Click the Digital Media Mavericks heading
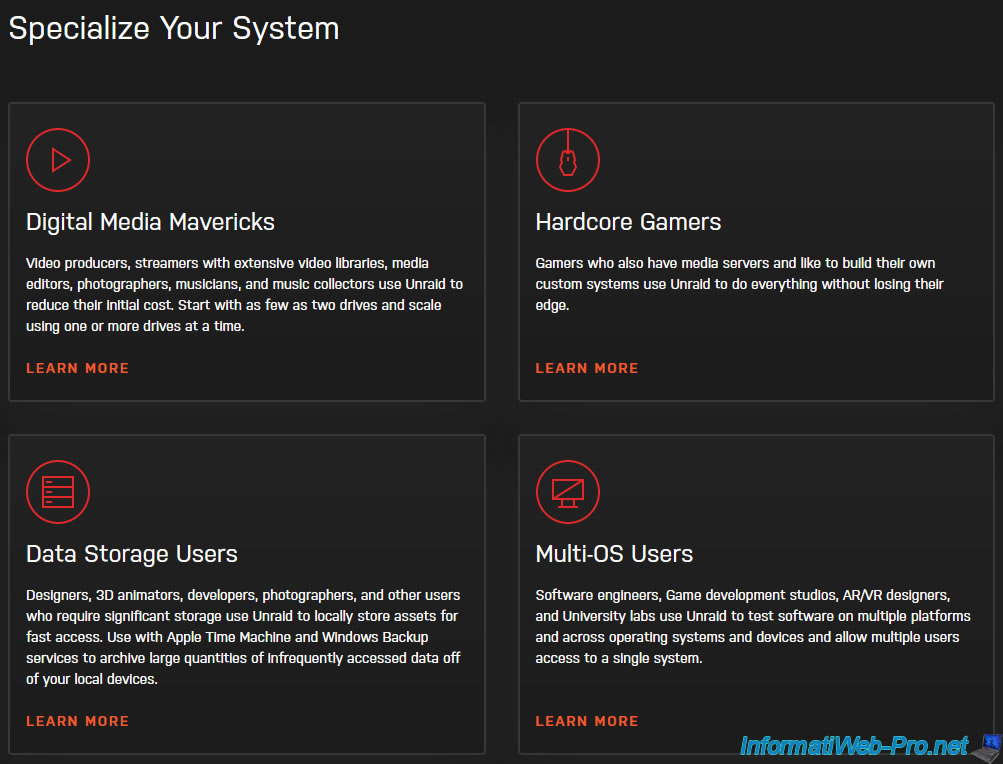This screenshot has width=1003, height=764. [x=150, y=222]
